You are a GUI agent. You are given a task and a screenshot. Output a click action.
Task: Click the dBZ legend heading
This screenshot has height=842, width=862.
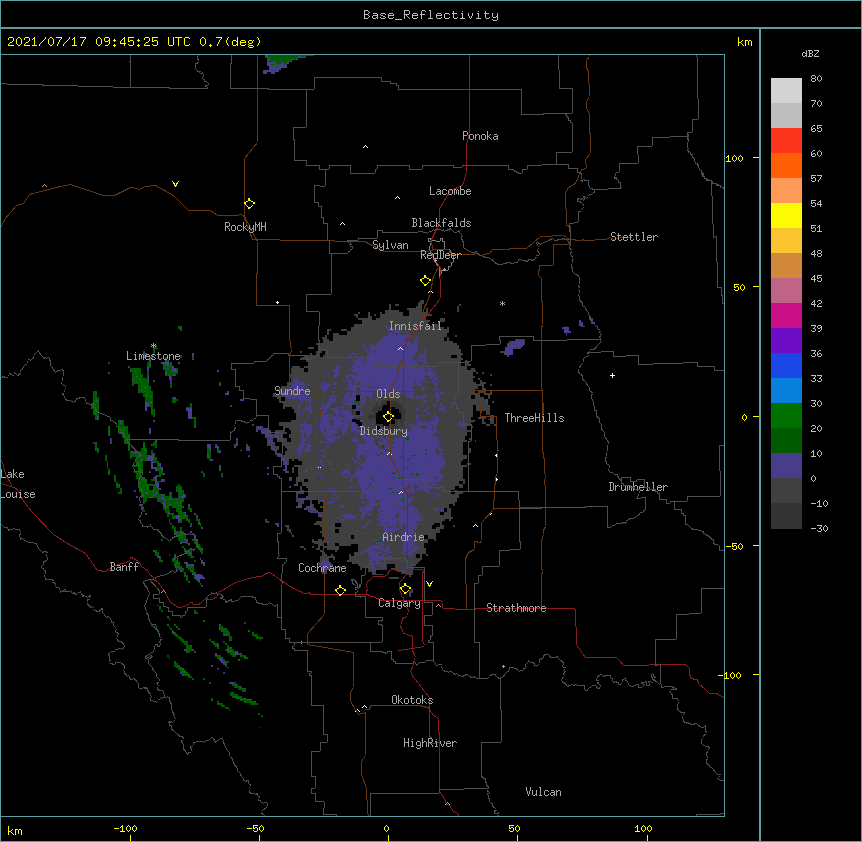[x=810, y=53]
